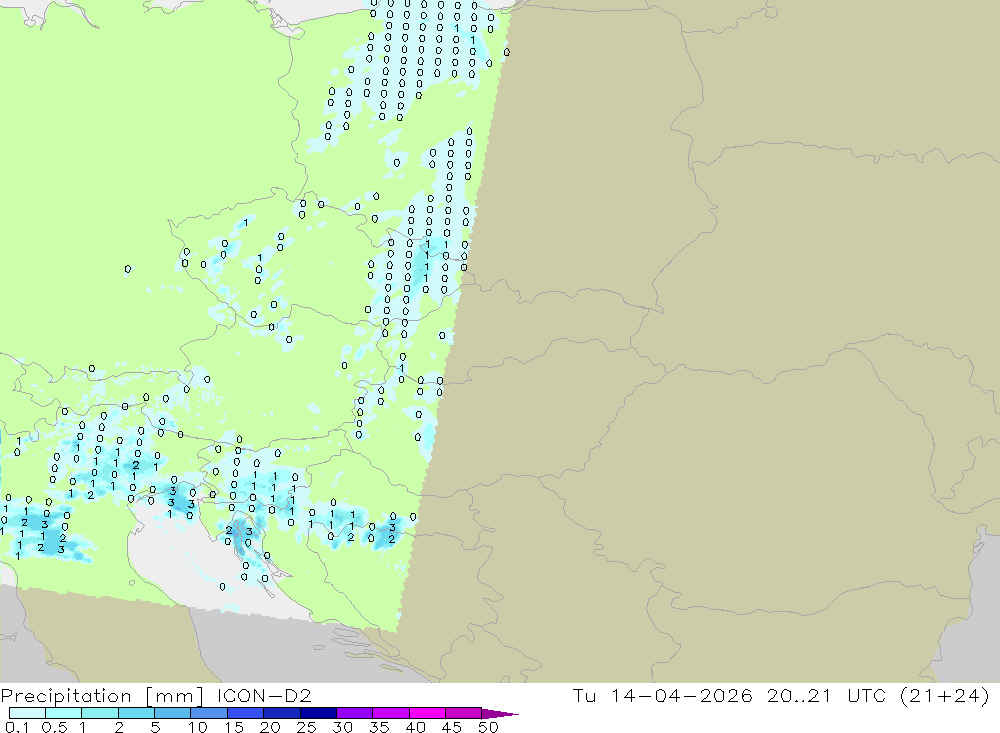Viewport: 1000px width, 733px height.
Task: Choose the 25–30 mm legend color swatch
Action: coord(318,713)
